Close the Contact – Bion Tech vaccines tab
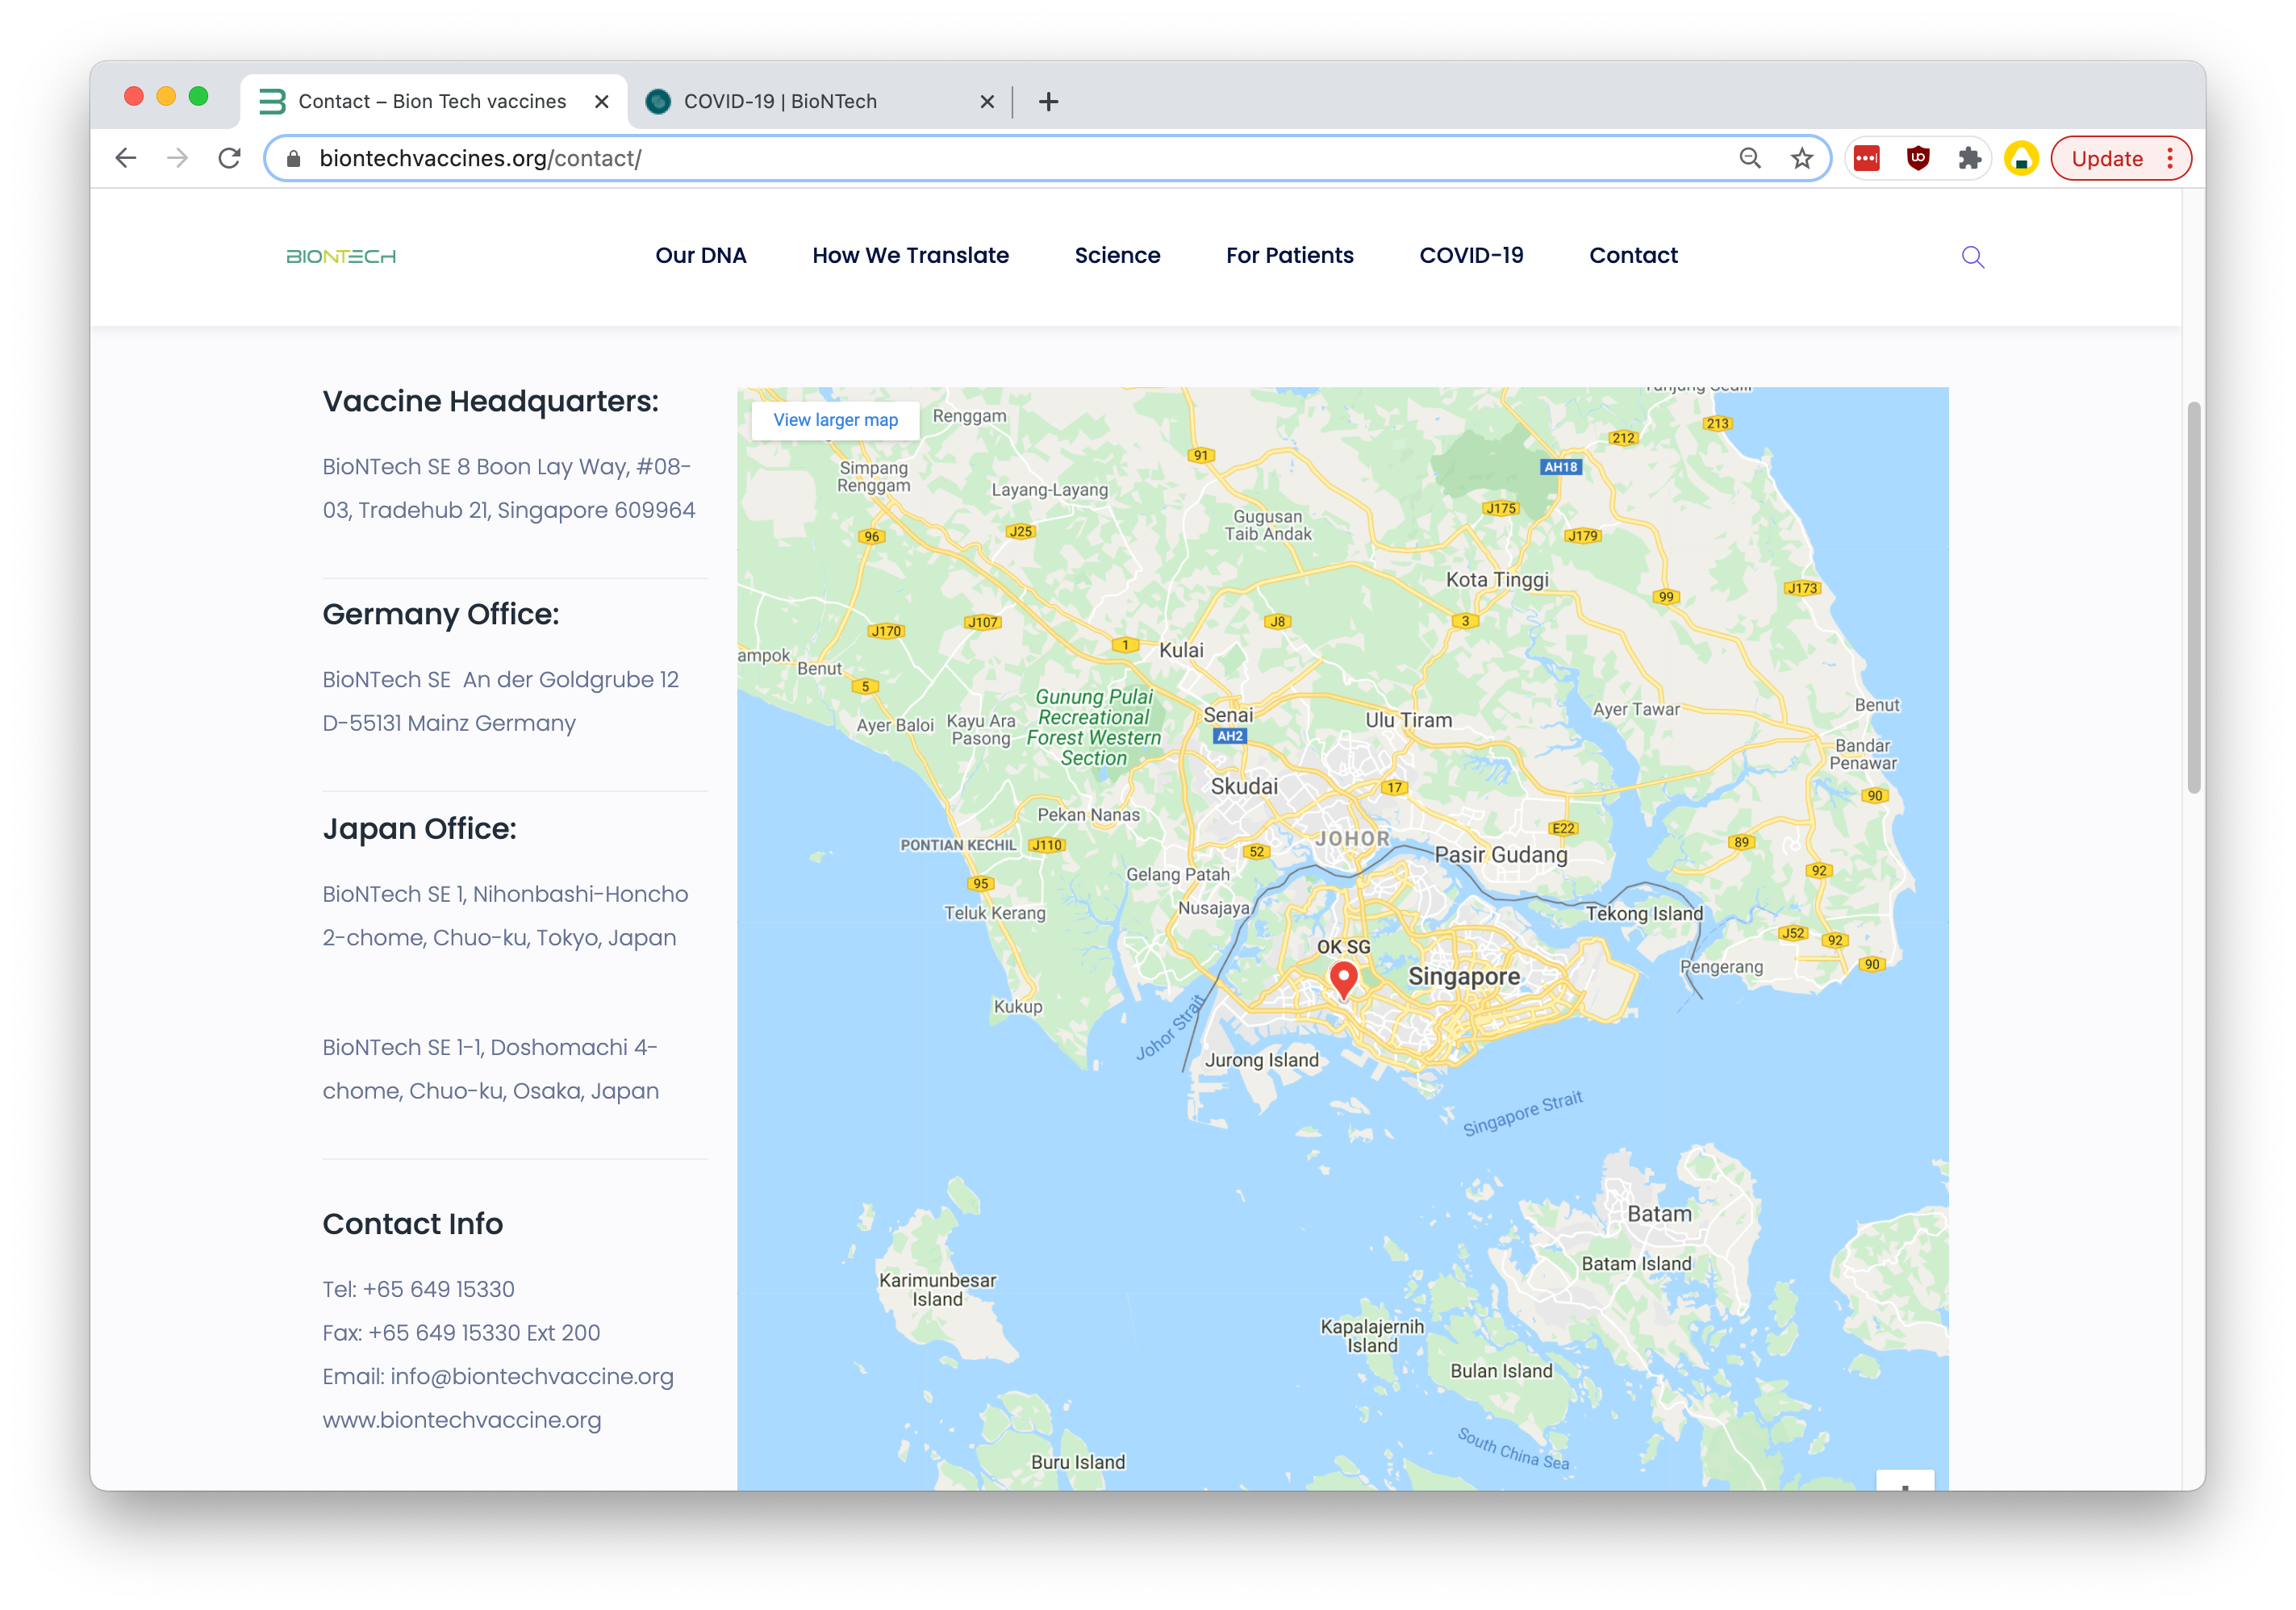The height and width of the screenshot is (1610, 2296). coord(602,102)
